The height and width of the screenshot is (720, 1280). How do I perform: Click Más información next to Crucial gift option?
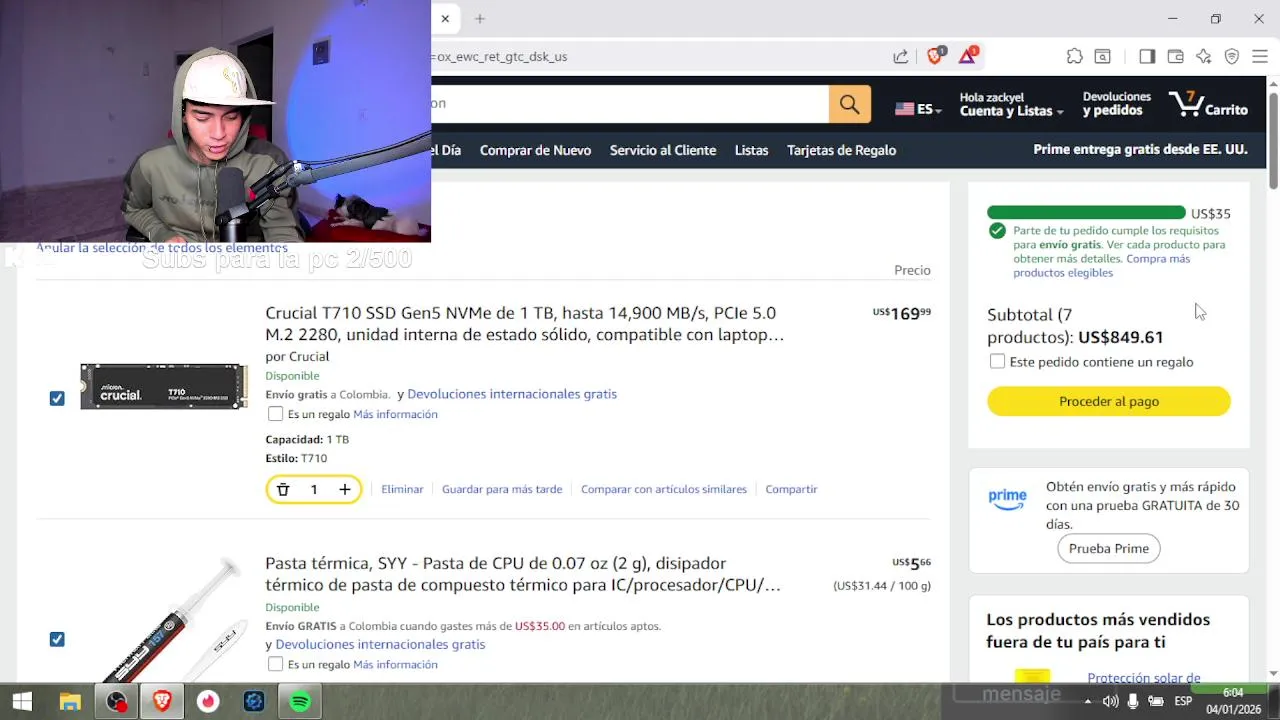pos(395,414)
